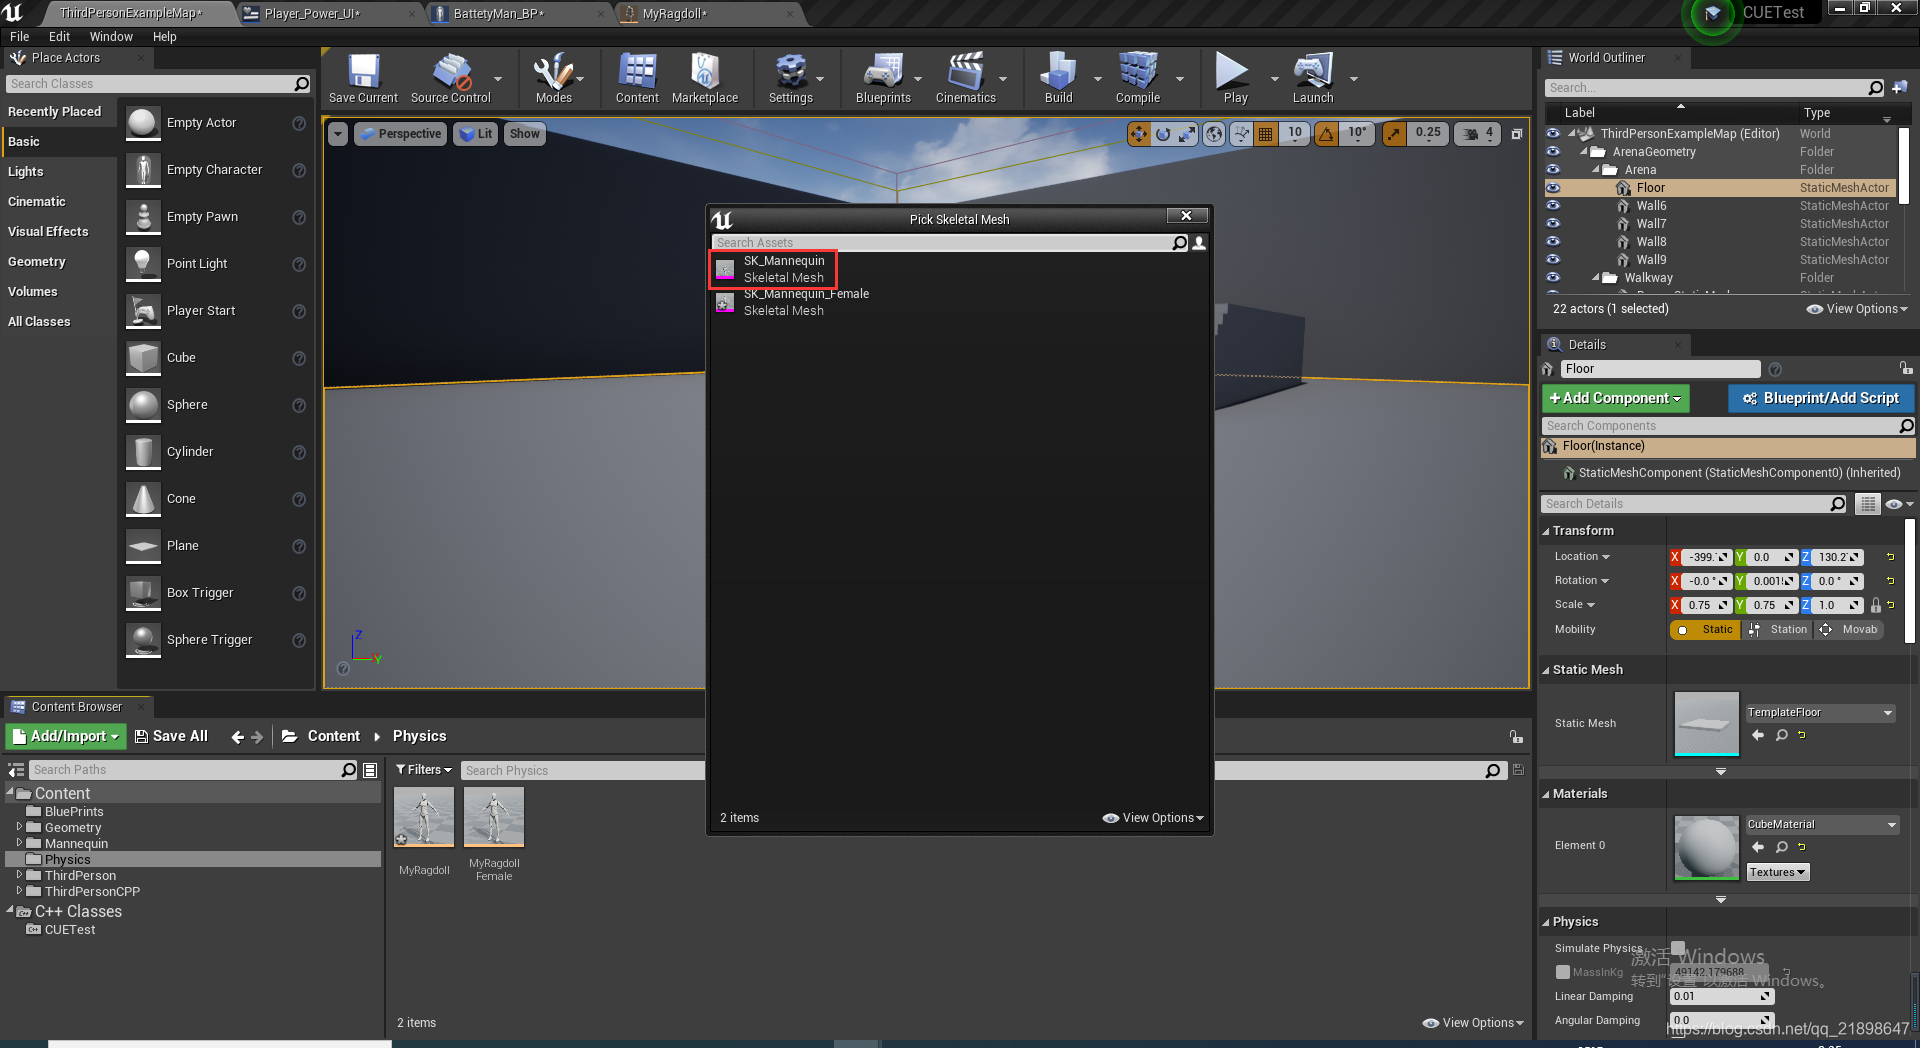1920x1048 pixels.
Task: Click Lit view mode button
Action: [475, 134]
